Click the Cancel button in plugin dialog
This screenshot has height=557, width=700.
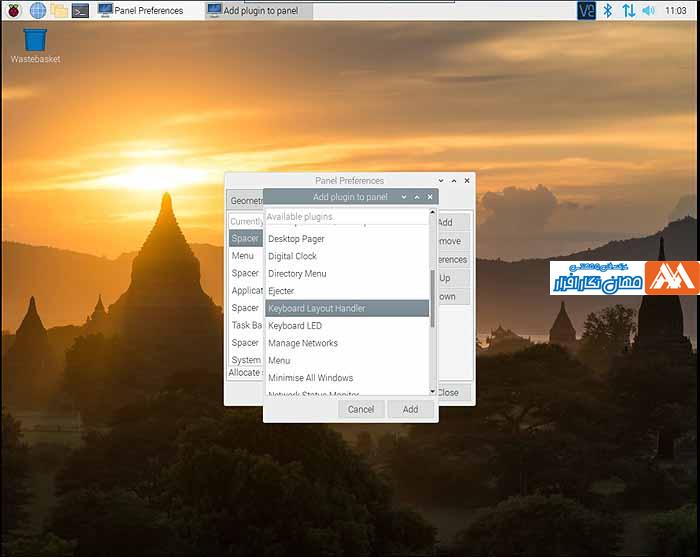click(361, 409)
